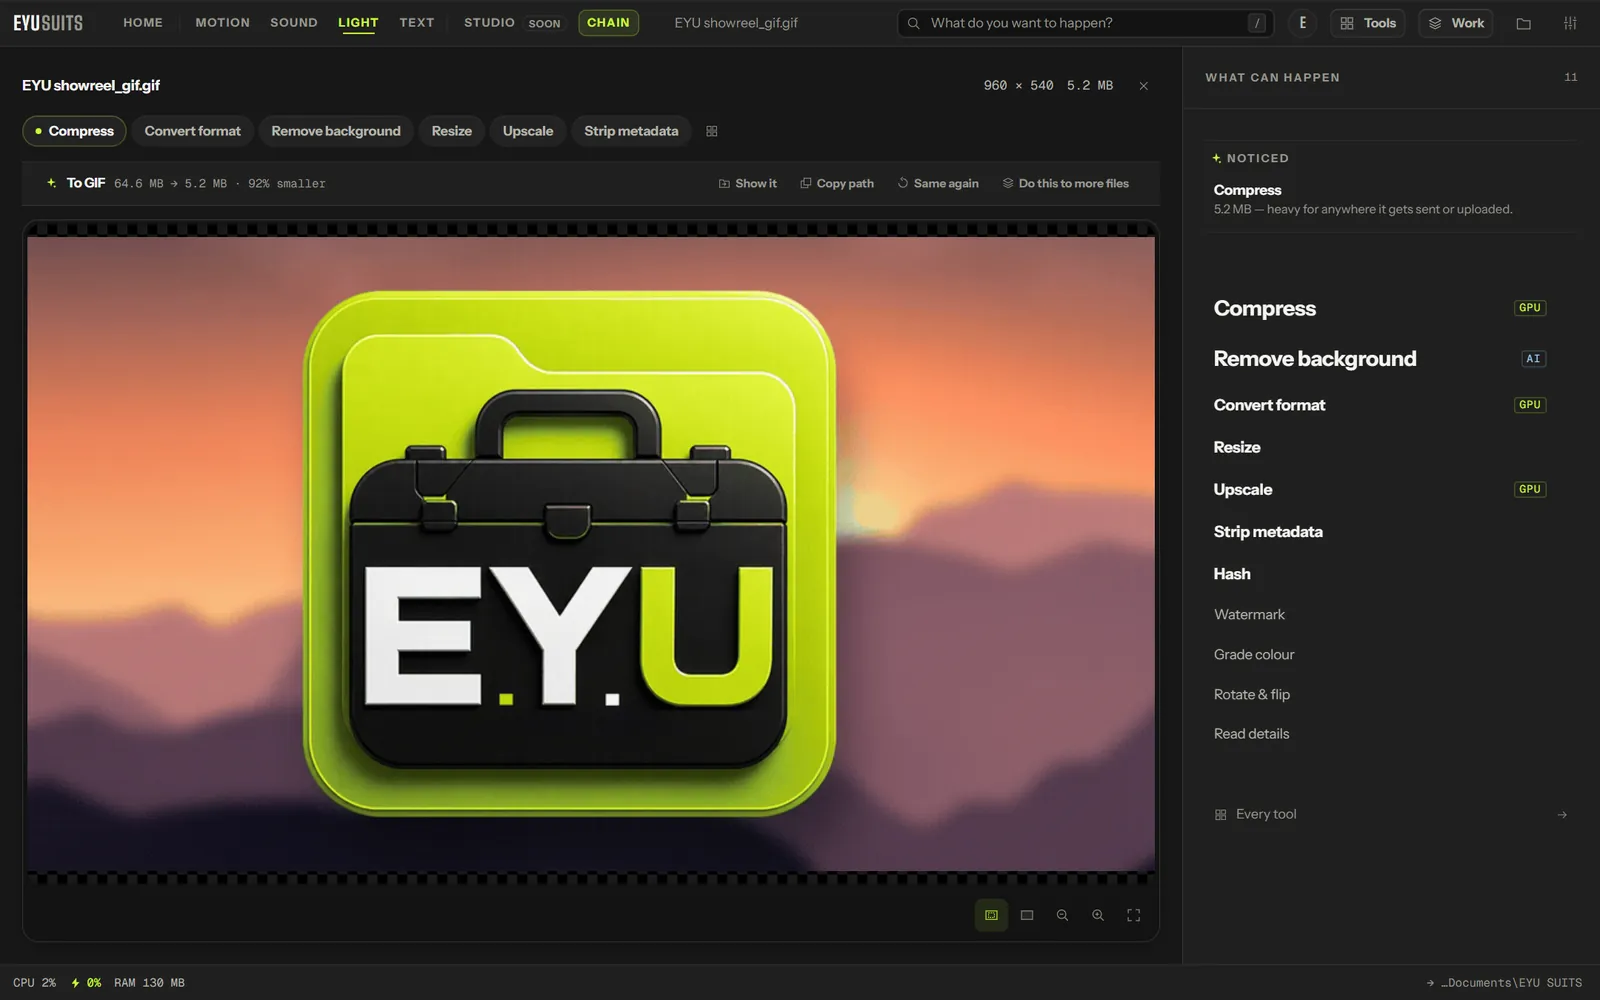Image resolution: width=1600 pixels, height=1000 pixels.
Task: Switch to the SOUND tab
Action: pos(293,23)
